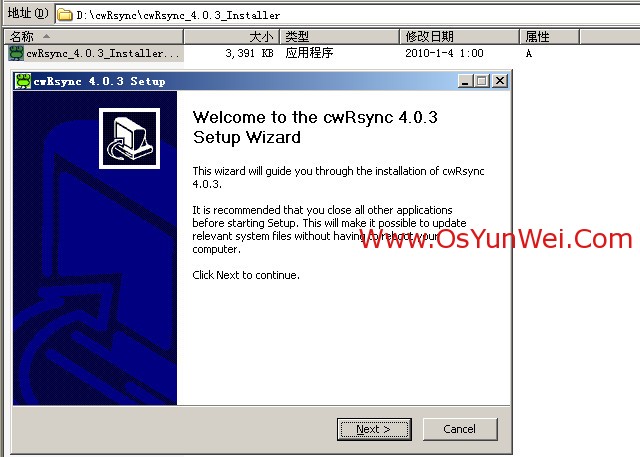The image size is (640, 457).
Task: Click the Welcome to the cwRsync 4.0.3 heading
Action: [x=315, y=127]
